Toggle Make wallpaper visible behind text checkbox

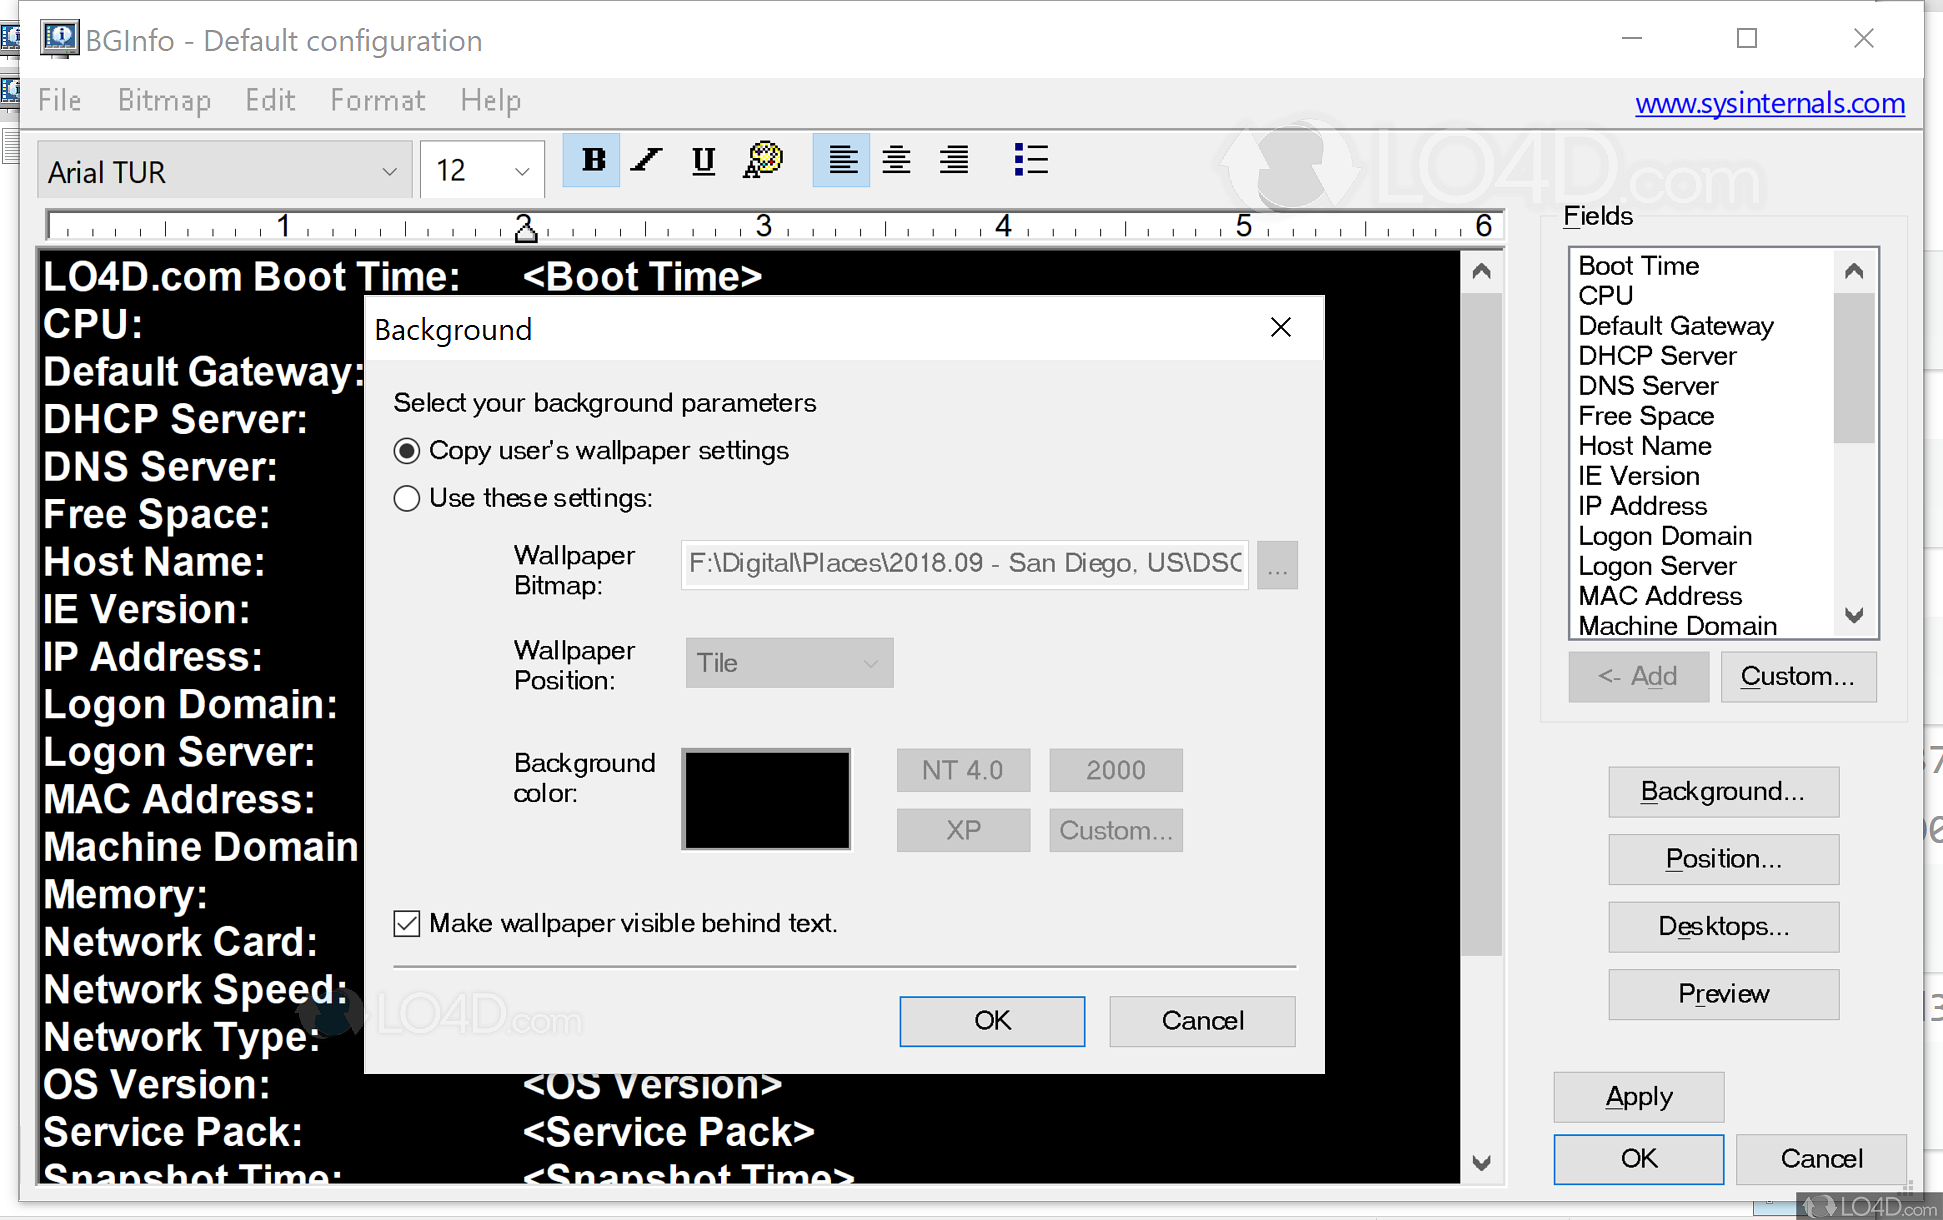406,923
